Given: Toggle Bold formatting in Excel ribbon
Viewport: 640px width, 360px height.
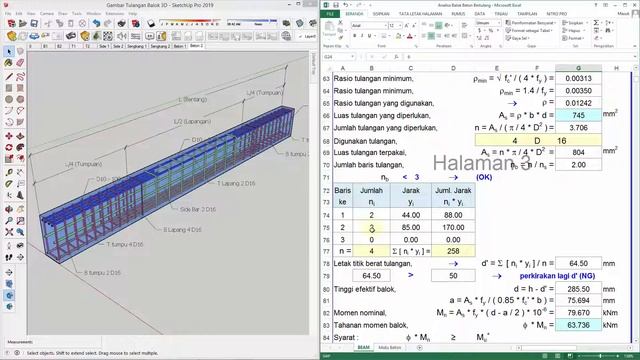Looking at the screenshot, I should [354, 36].
